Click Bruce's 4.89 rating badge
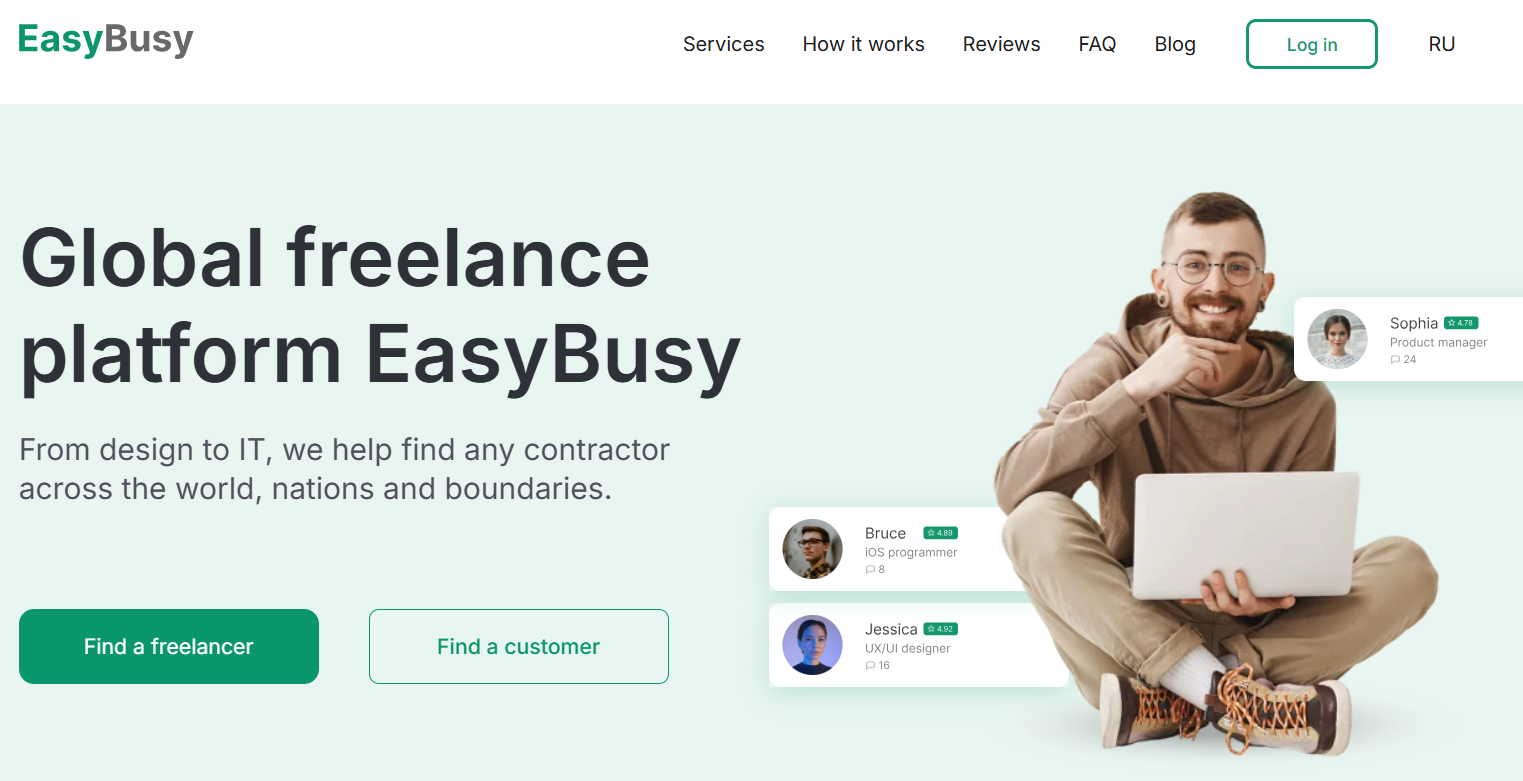The width and height of the screenshot is (1523, 781). (x=940, y=533)
